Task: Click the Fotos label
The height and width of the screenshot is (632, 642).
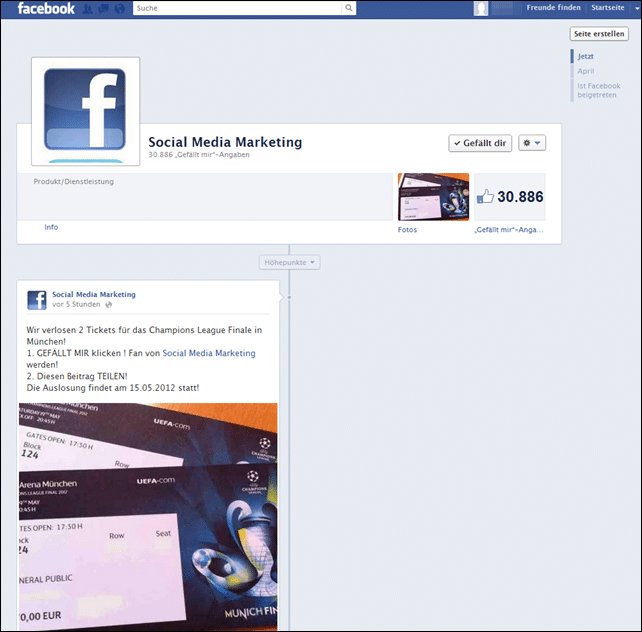Action: pyautogui.click(x=407, y=230)
